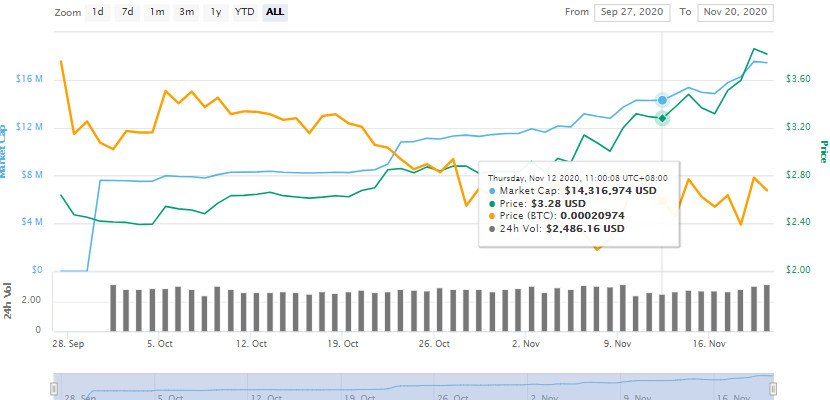This screenshot has width=830, height=400.
Task: Click the $2.00 price axis label
Action: (x=798, y=270)
